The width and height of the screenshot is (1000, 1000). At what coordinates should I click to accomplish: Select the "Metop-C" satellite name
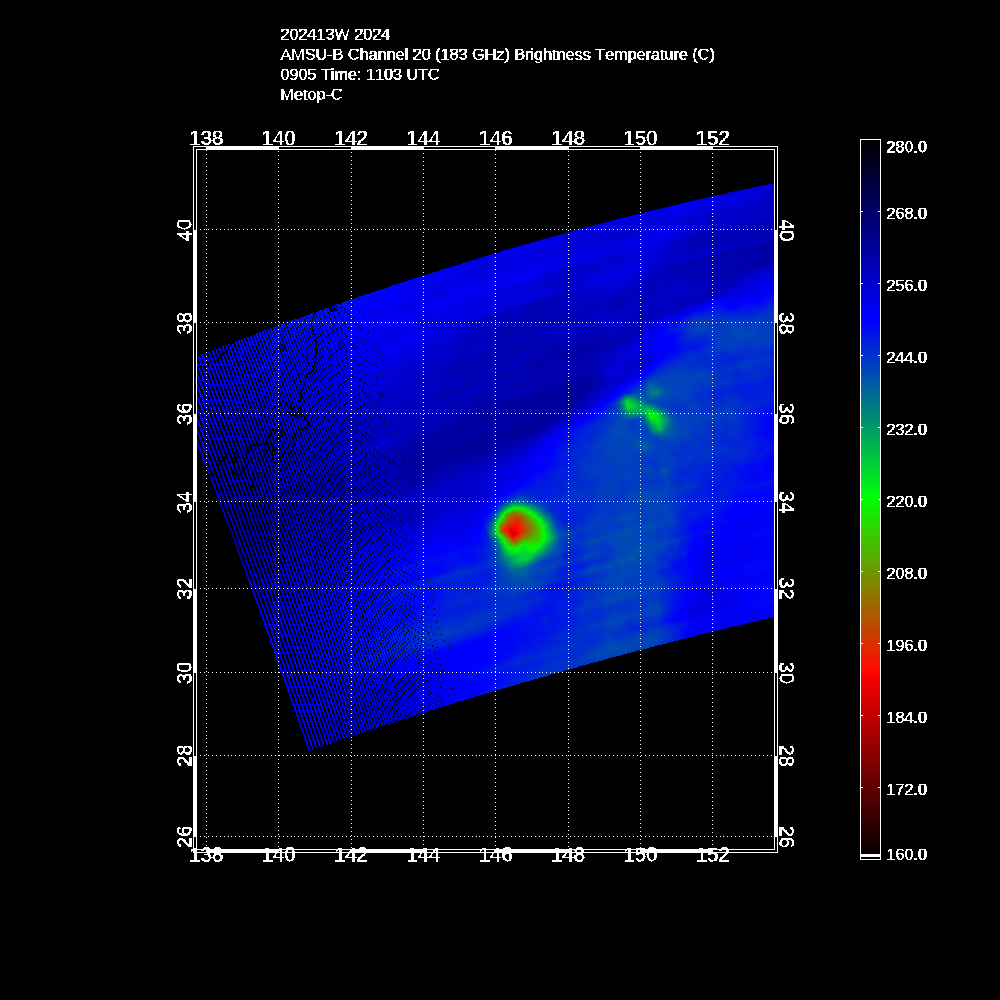click(x=311, y=94)
